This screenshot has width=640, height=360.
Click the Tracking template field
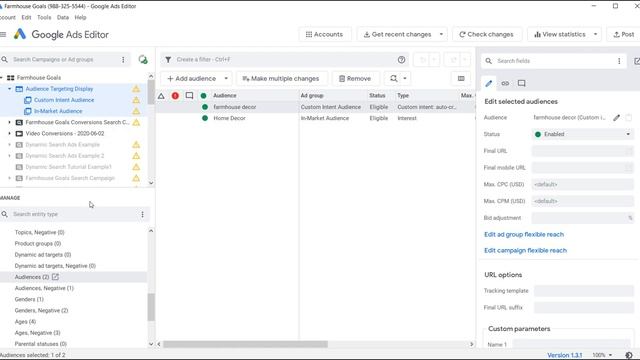pyautogui.click(x=584, y=291)
